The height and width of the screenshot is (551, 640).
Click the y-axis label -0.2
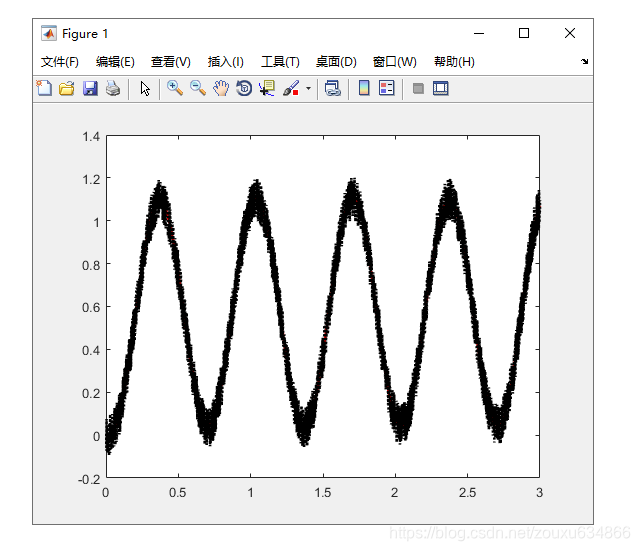click(89, 479)
